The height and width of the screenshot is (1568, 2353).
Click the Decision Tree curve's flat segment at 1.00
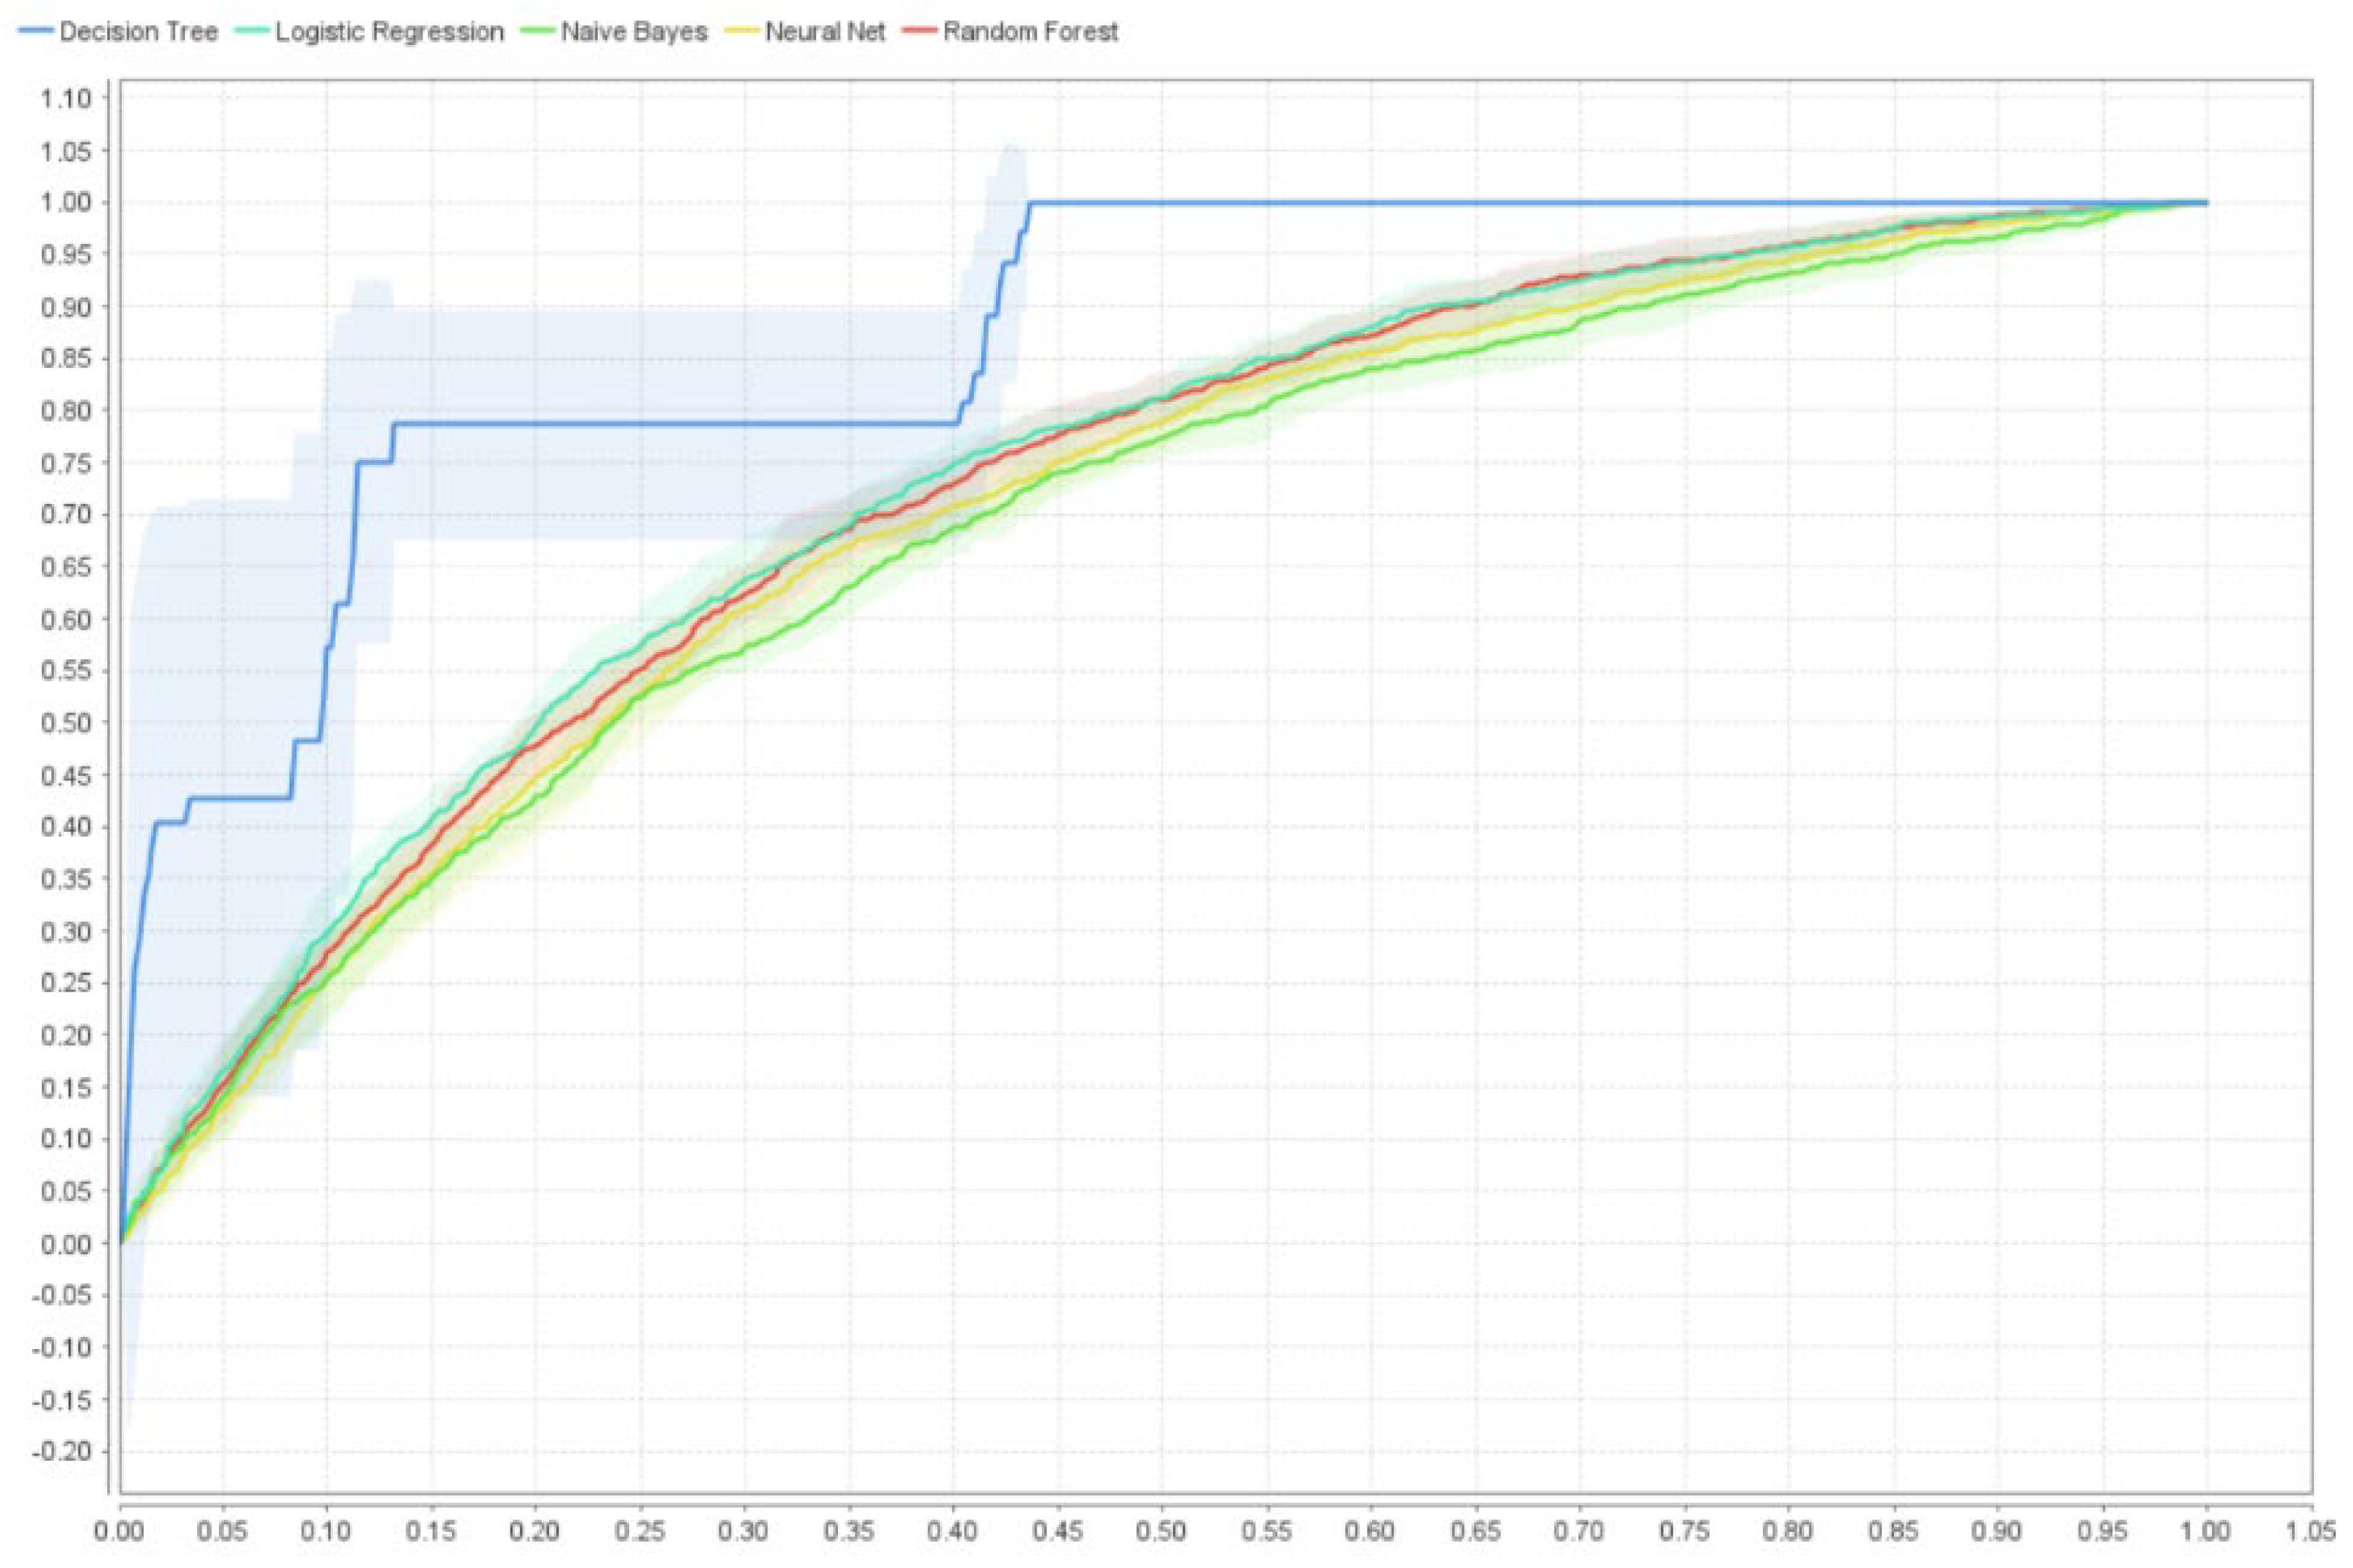tap(1500, 203)
